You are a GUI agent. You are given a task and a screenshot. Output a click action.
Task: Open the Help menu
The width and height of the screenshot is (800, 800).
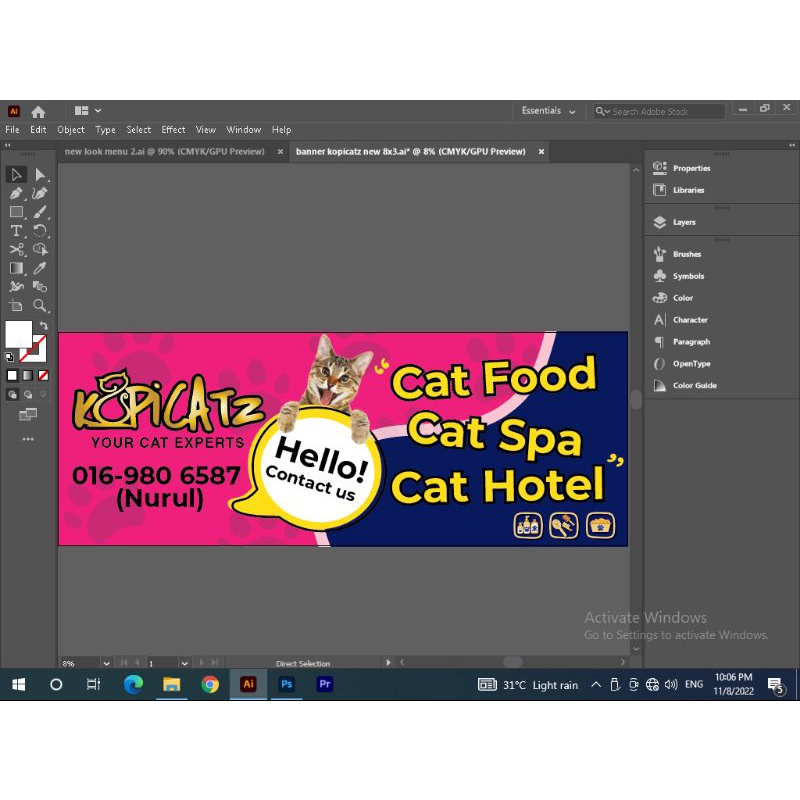tap(282, 130)
